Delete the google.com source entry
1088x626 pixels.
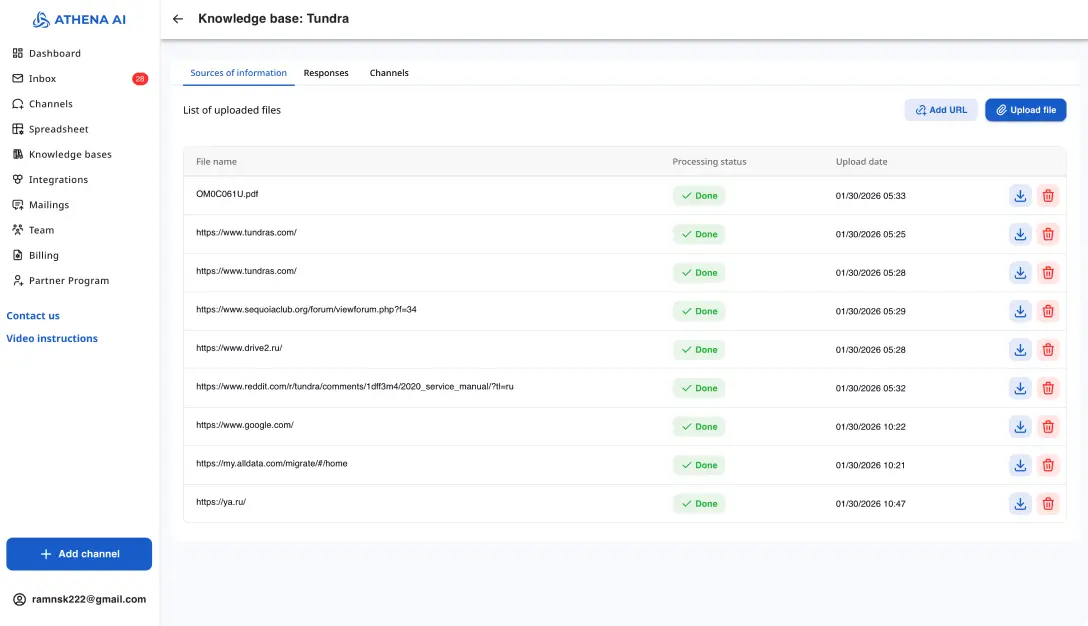[x=1048, y=427]
